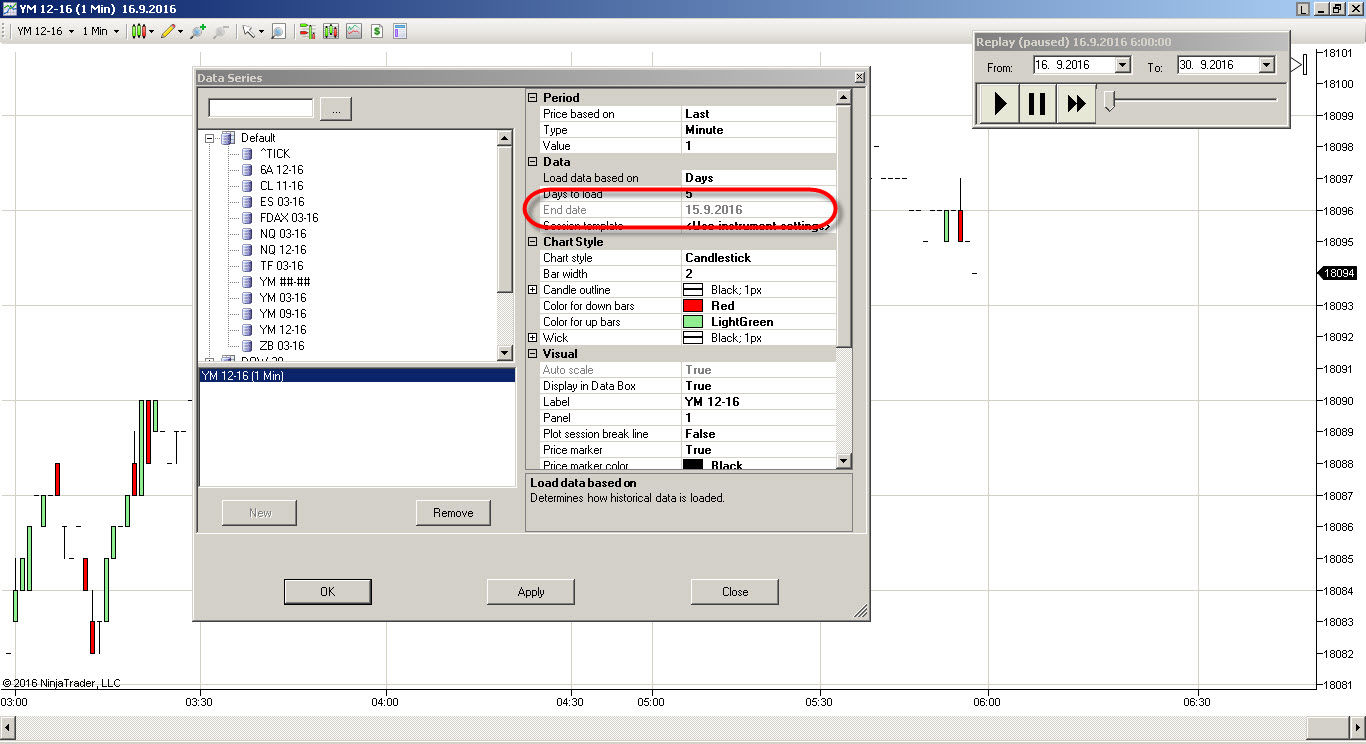The height and width of the screenshot is (744, 1366).
Task: Collapse the Period property section
Action: pyautogui.click(x=532, y=98)
